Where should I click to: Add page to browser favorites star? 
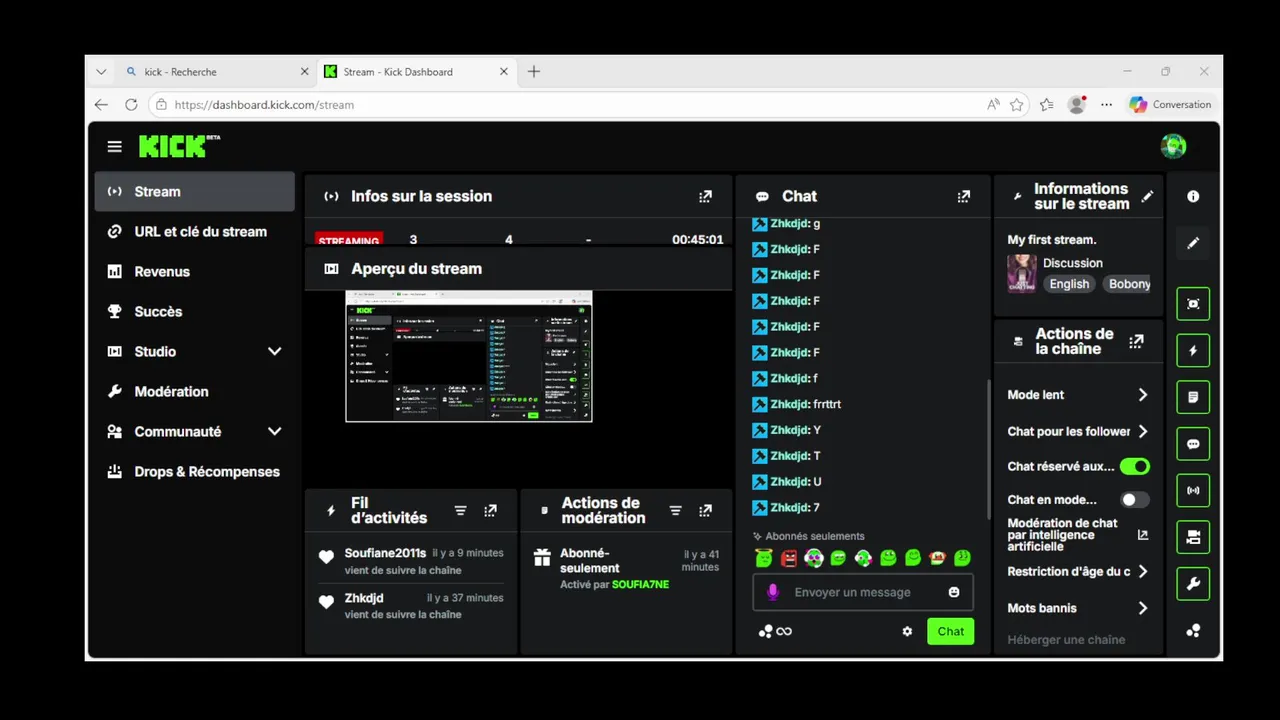pyautogui.click(x=1017, y=104)
